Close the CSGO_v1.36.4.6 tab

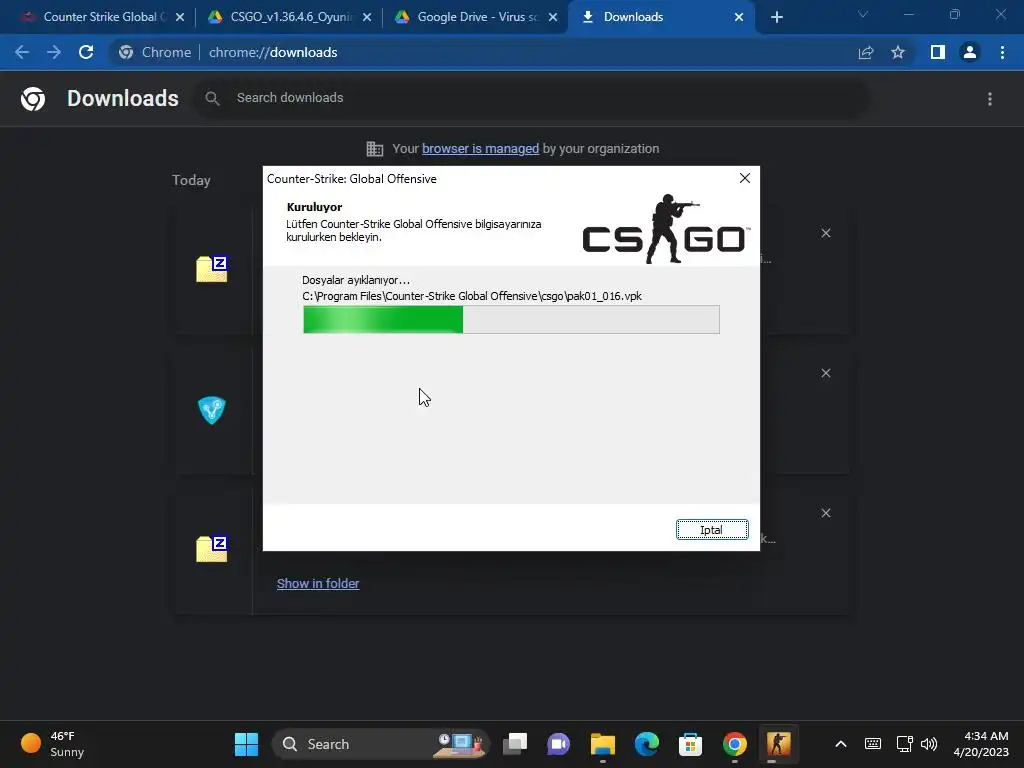point(367,18)
